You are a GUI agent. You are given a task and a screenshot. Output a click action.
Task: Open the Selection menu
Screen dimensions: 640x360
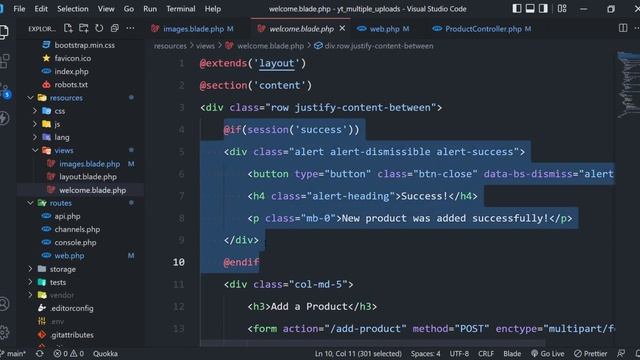coord(73,9)
